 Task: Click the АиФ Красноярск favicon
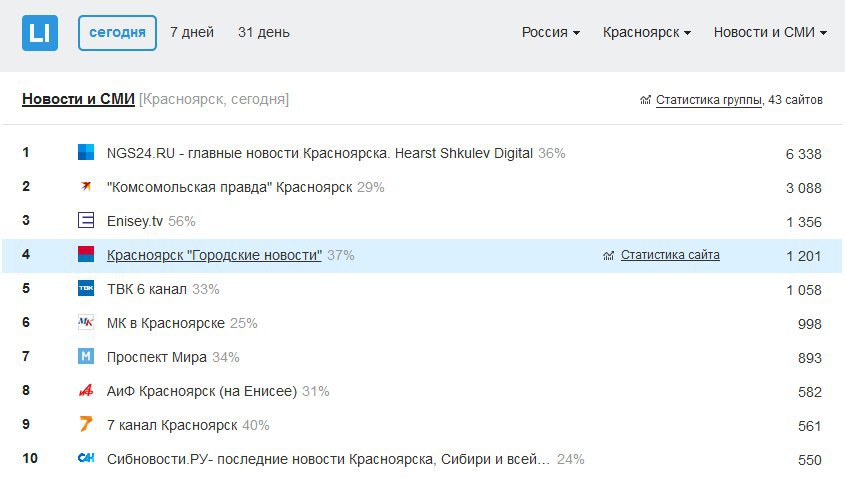coord(86,391)
